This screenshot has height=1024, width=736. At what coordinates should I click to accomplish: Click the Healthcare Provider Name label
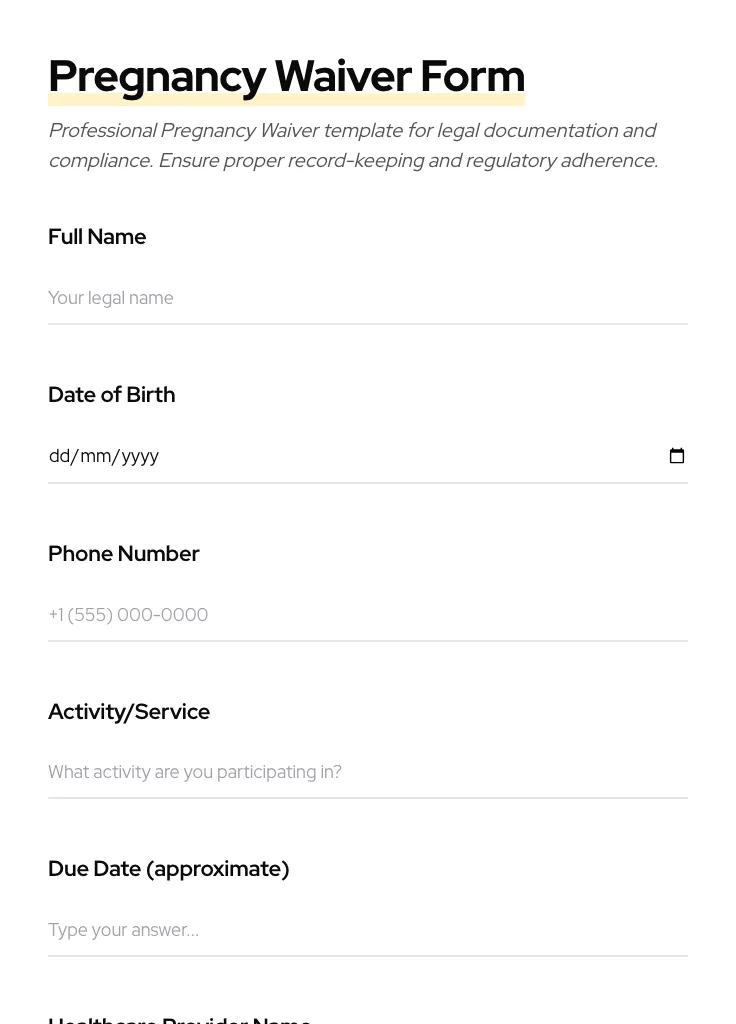click(180, 1019)
